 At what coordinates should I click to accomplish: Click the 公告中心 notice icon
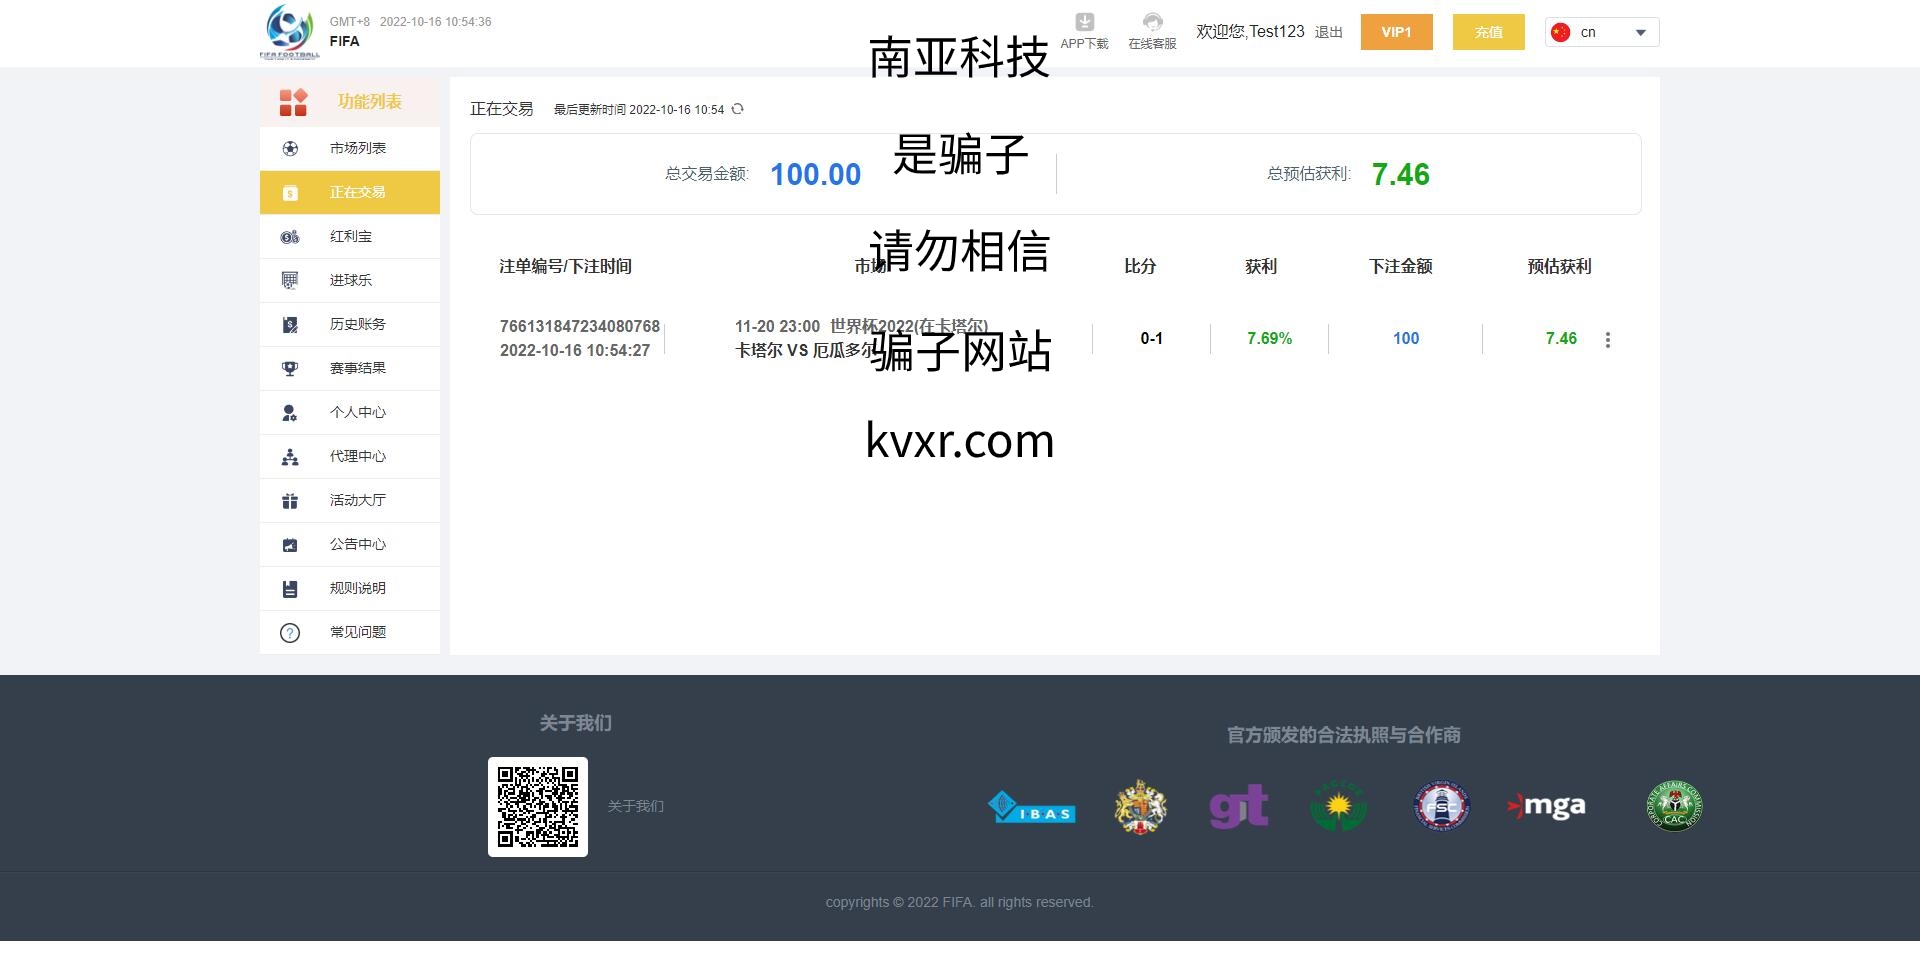tap(290, 545)
